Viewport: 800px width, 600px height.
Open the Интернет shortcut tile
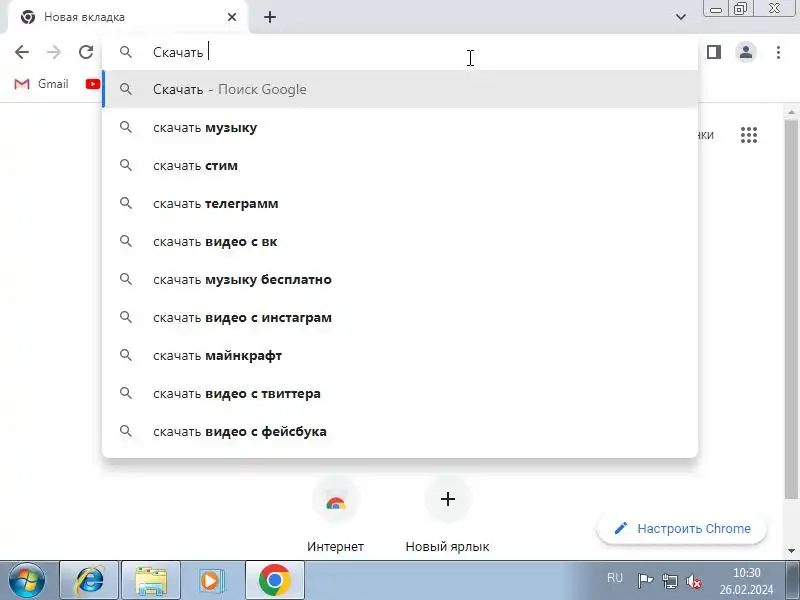pos(336,515)
